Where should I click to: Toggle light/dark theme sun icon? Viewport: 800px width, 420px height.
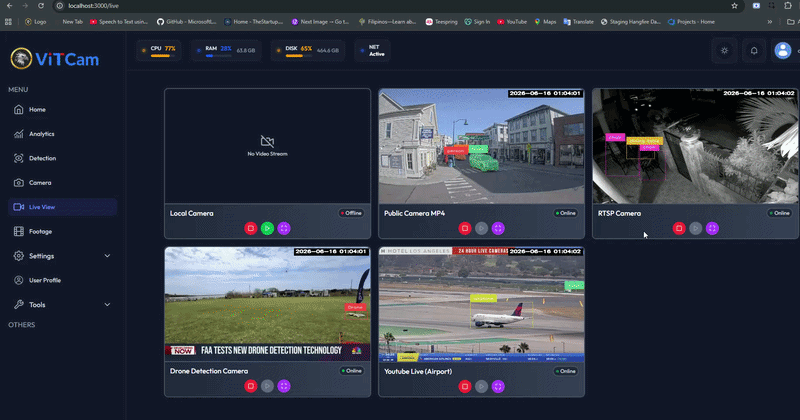coord(724,51)
